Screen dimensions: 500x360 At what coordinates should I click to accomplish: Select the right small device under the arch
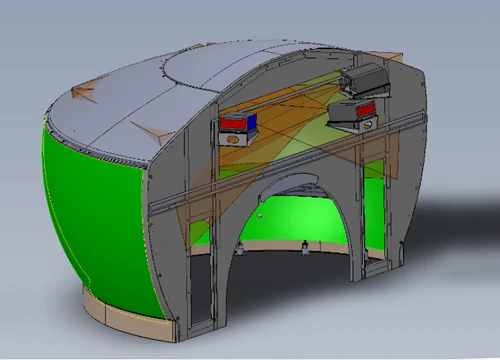tap(304, 248)
